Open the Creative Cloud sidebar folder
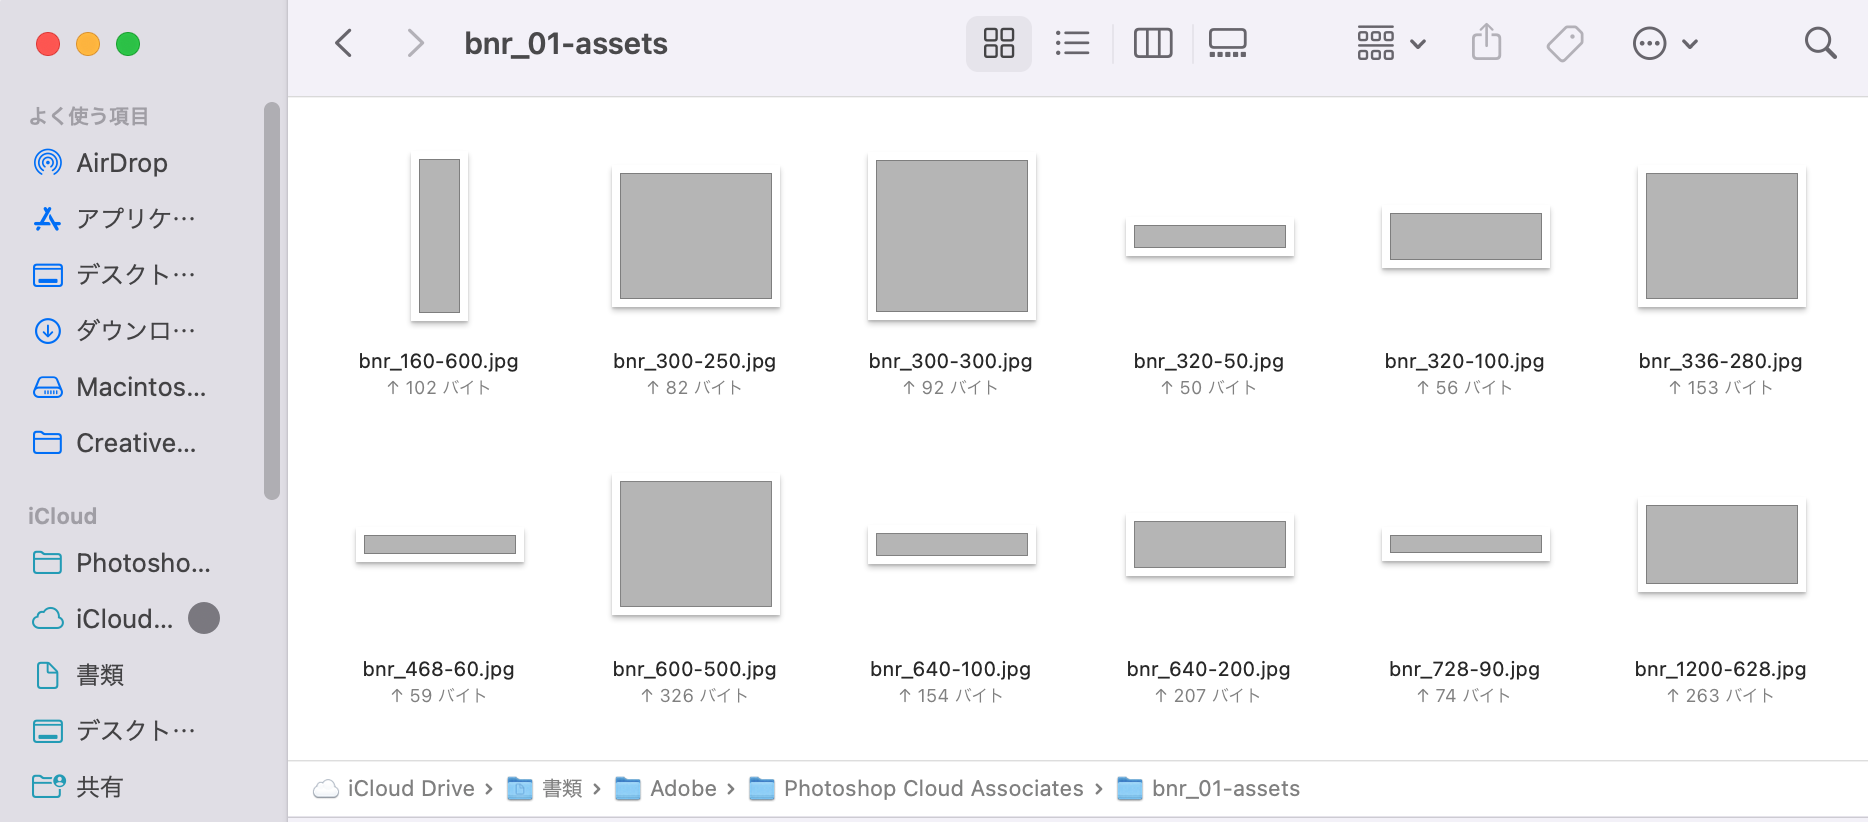The image size is (1868, 822). 135,443
